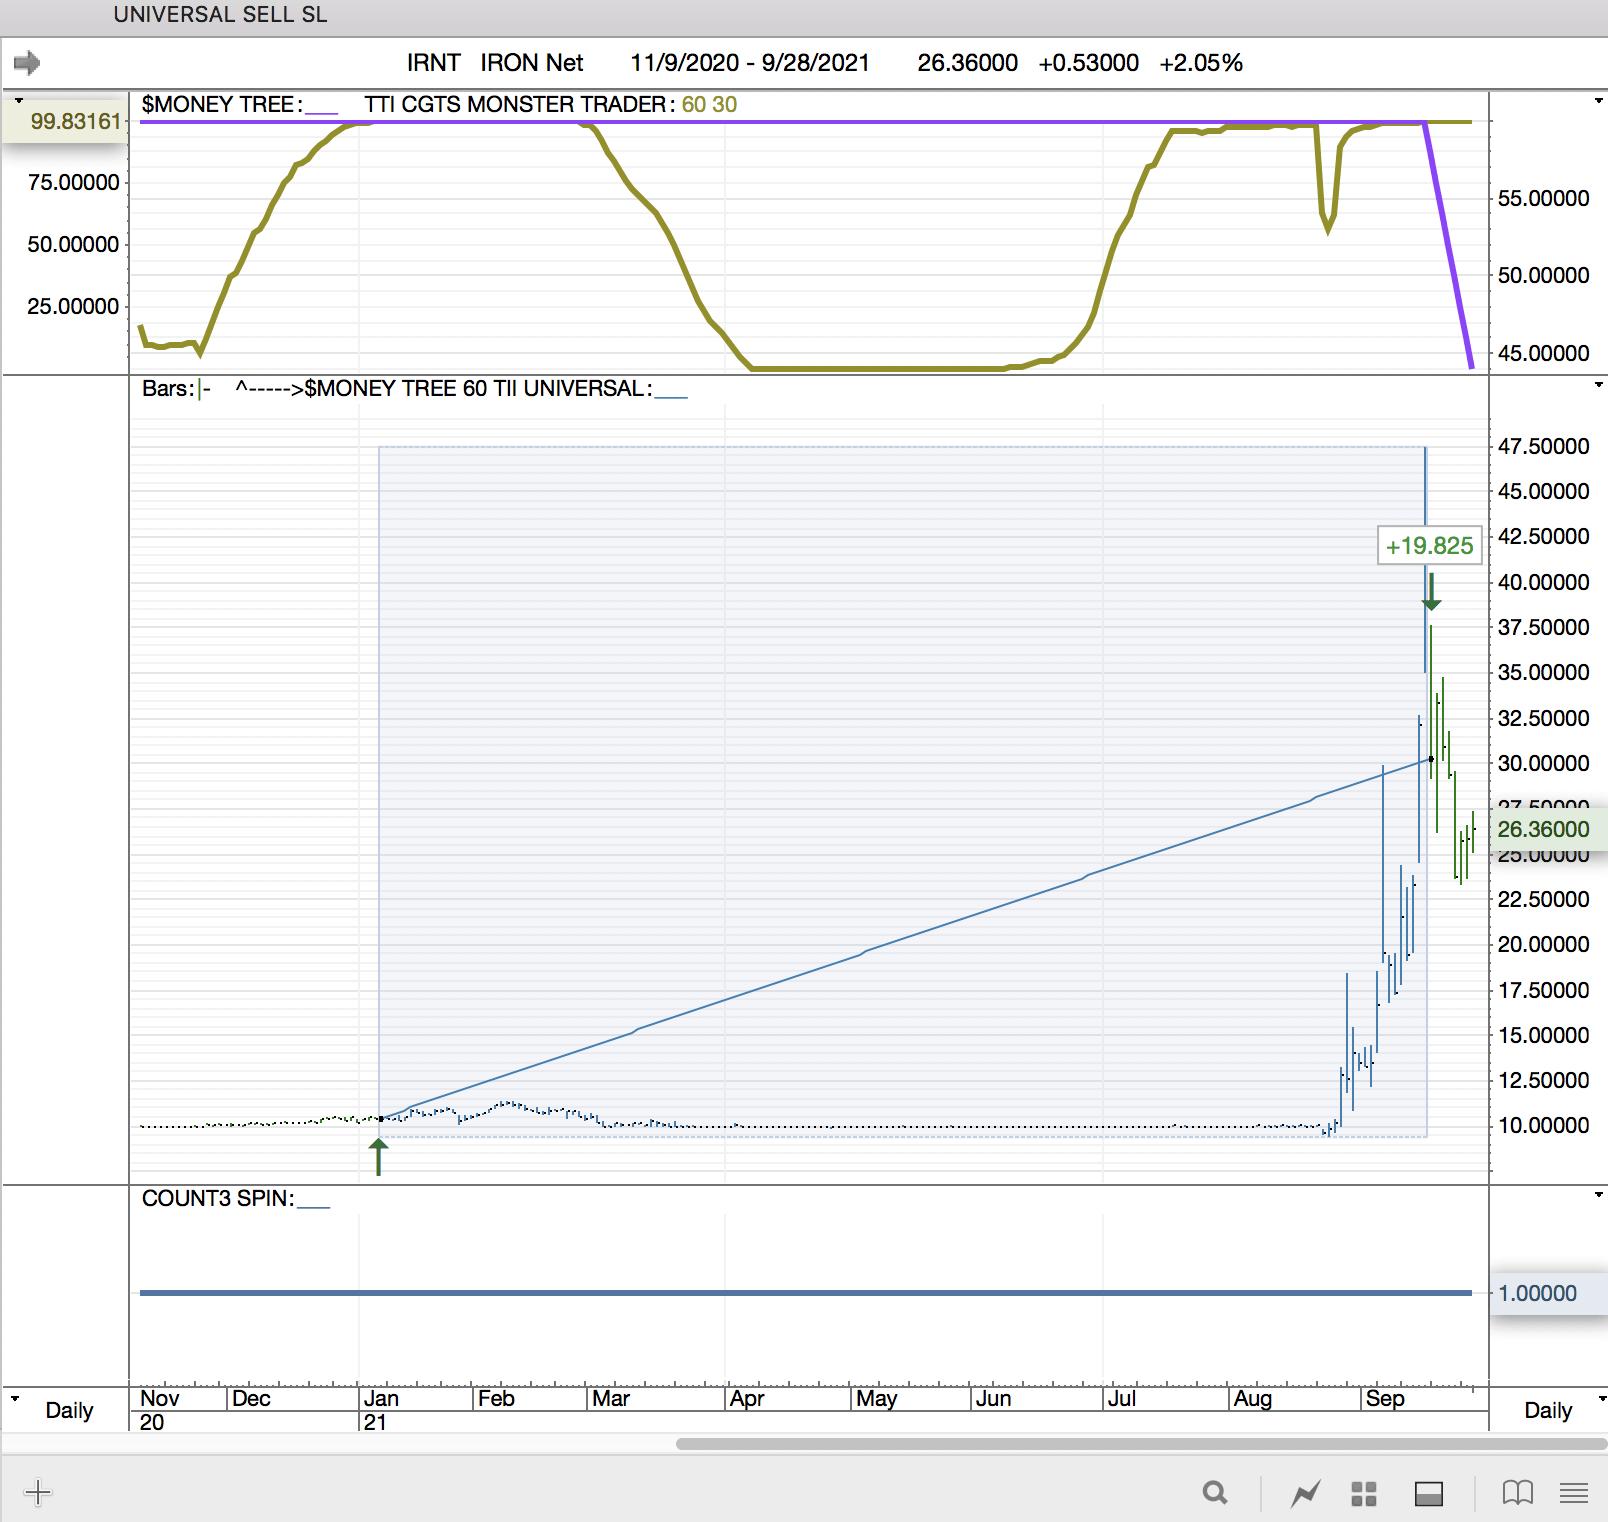Switch to the four-square grid view

1364,1494
